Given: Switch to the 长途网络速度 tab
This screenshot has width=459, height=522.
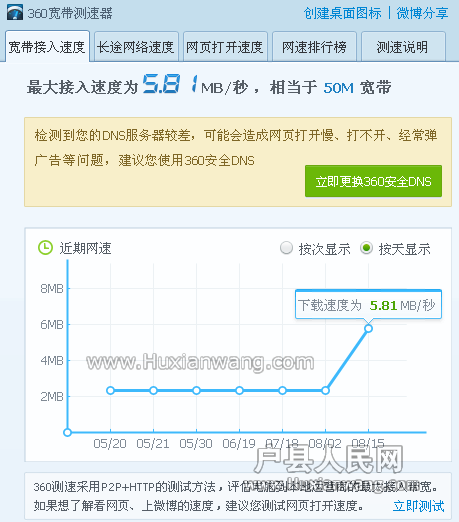Looking at the screenshot, I should 136,47.
